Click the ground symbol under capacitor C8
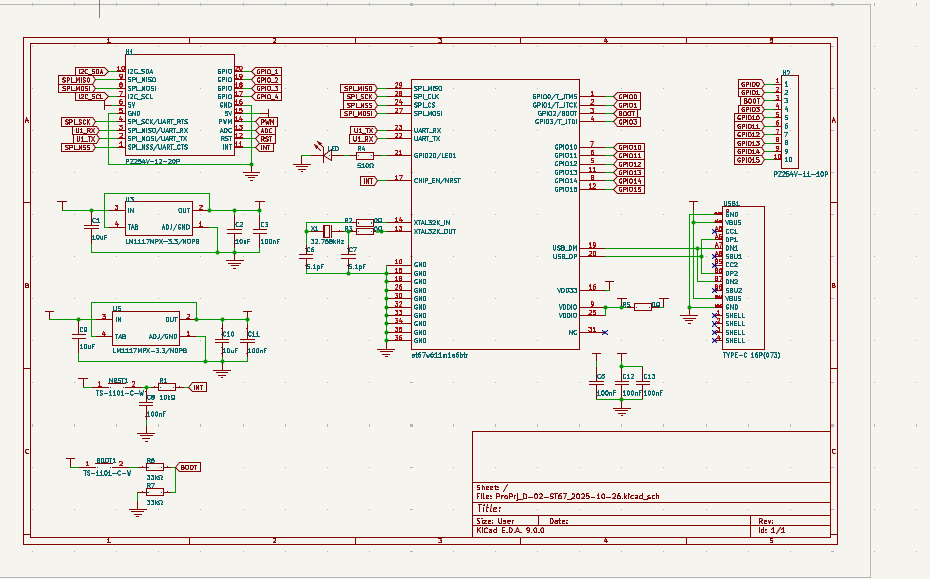The image size is (930, 579). point(146,434)
